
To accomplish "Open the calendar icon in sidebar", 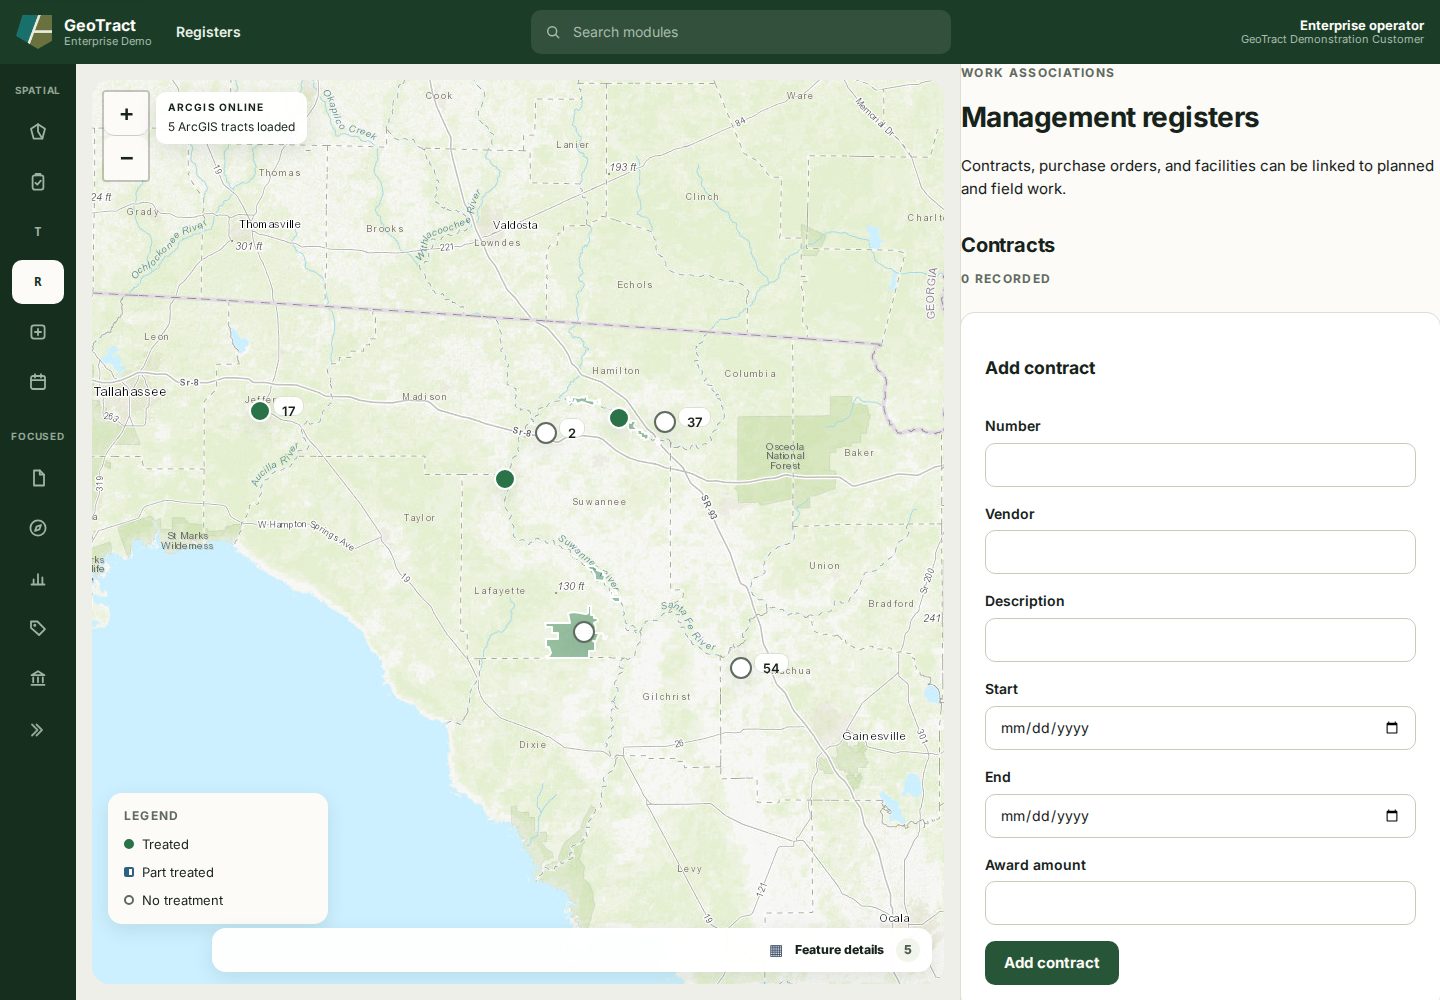I will tap(38, 382).
